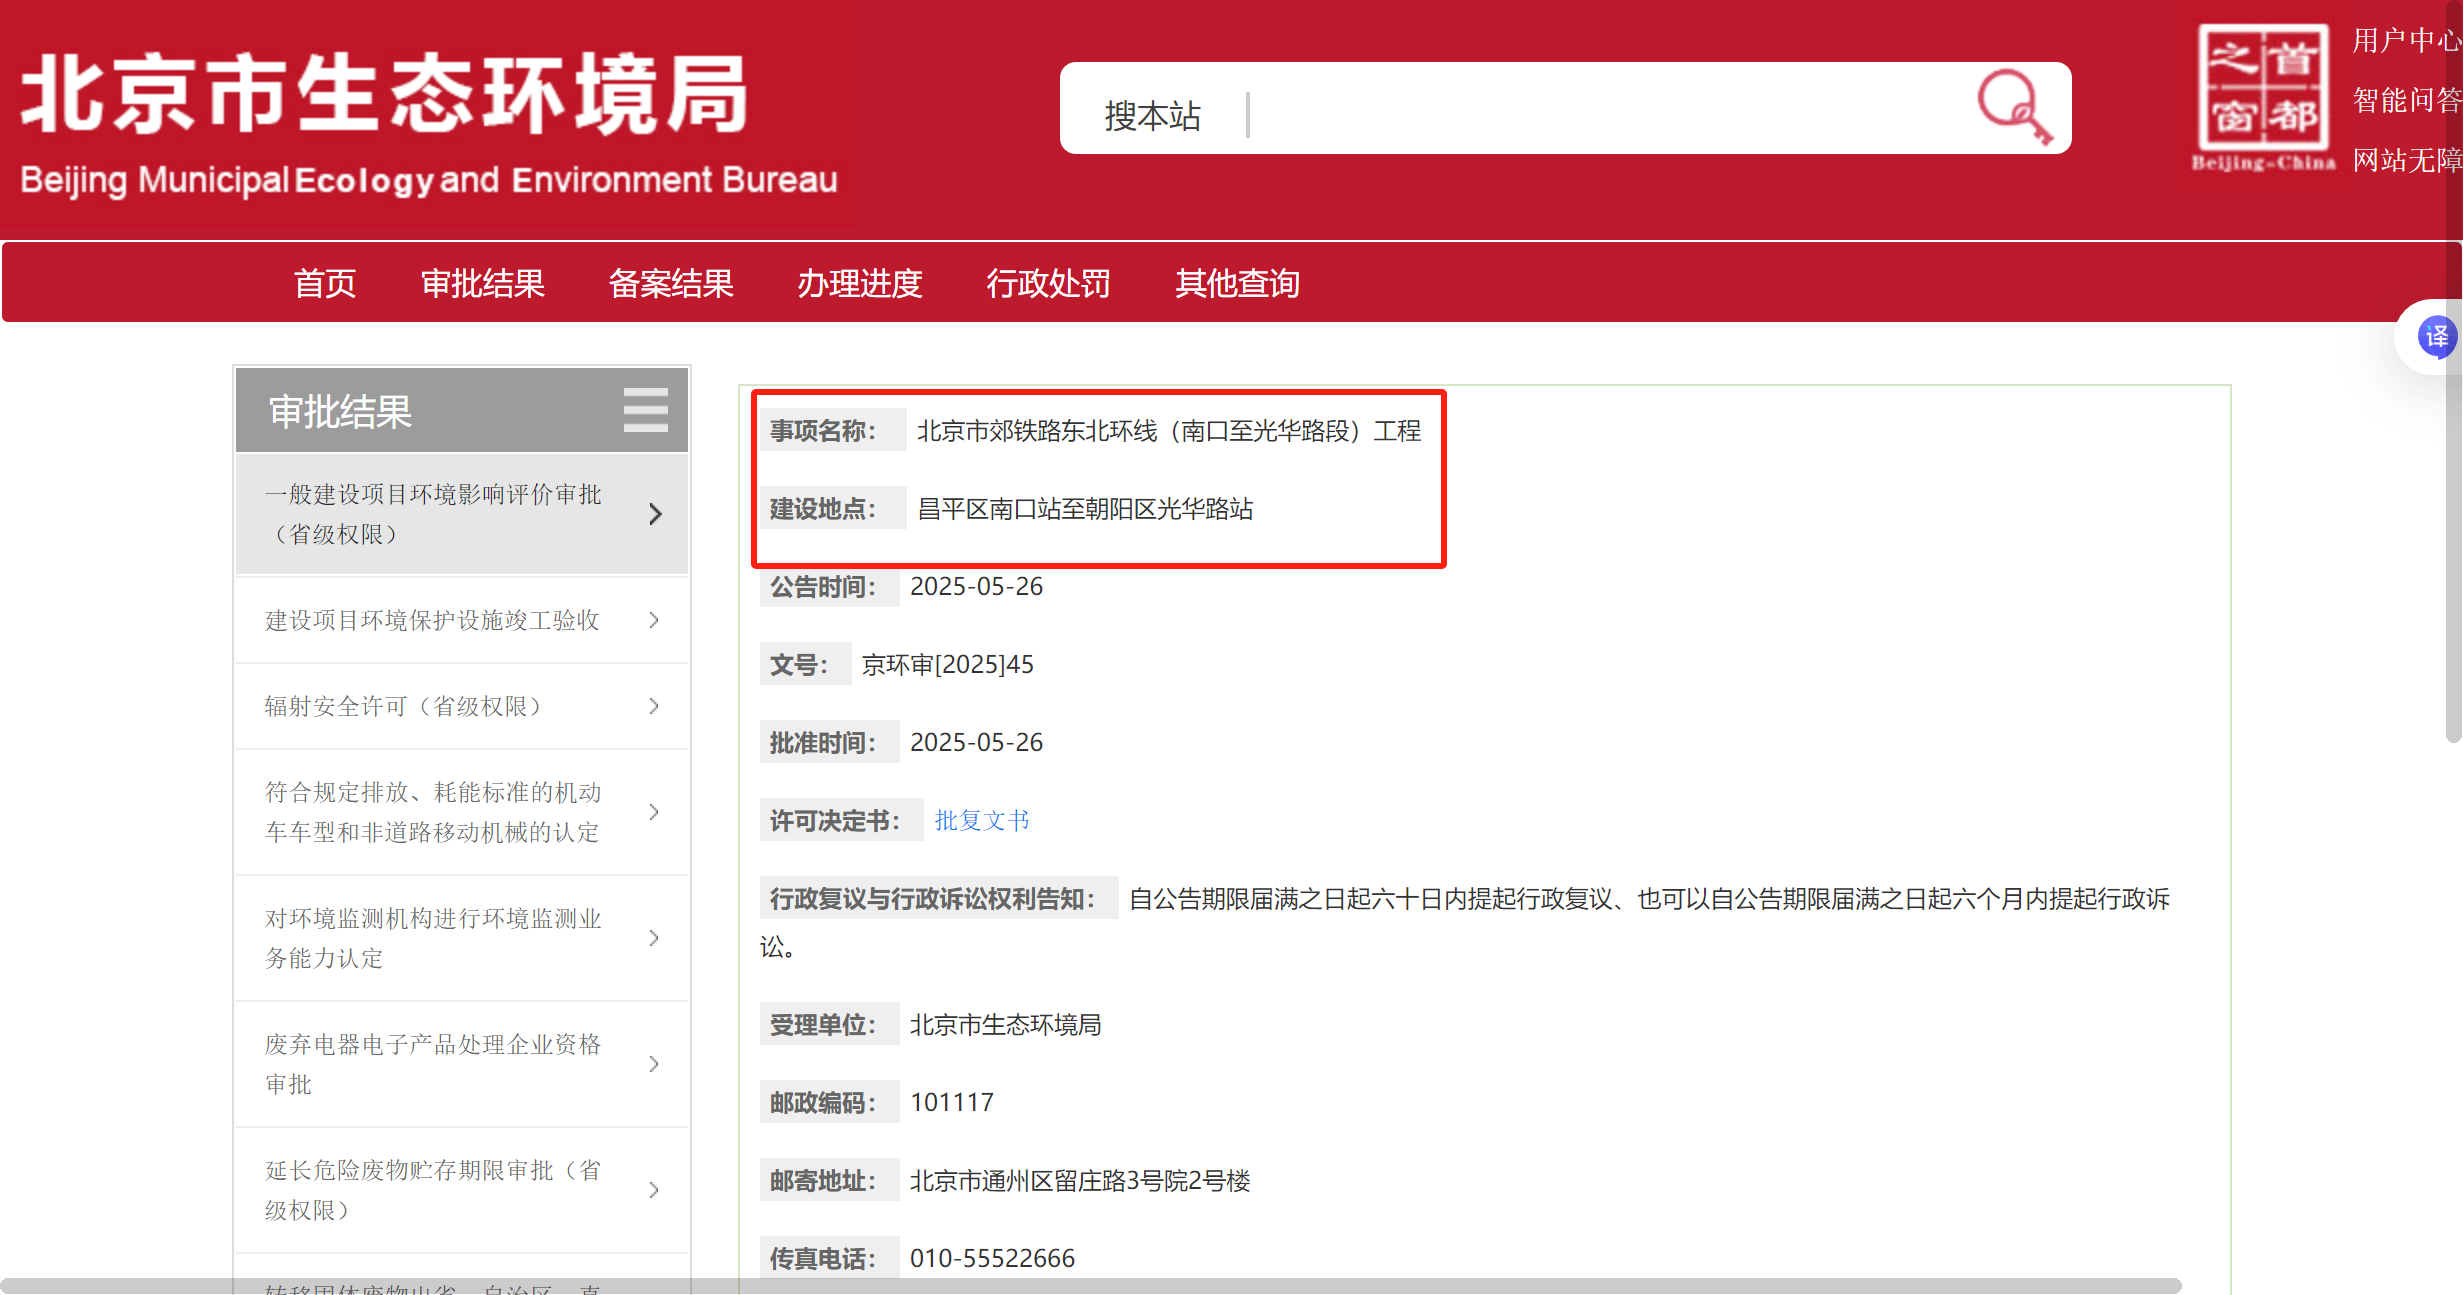Click the postal code 101117
This screenshot has width=2463, height=1295.
pyautogui.click(x=952, y=1103)
